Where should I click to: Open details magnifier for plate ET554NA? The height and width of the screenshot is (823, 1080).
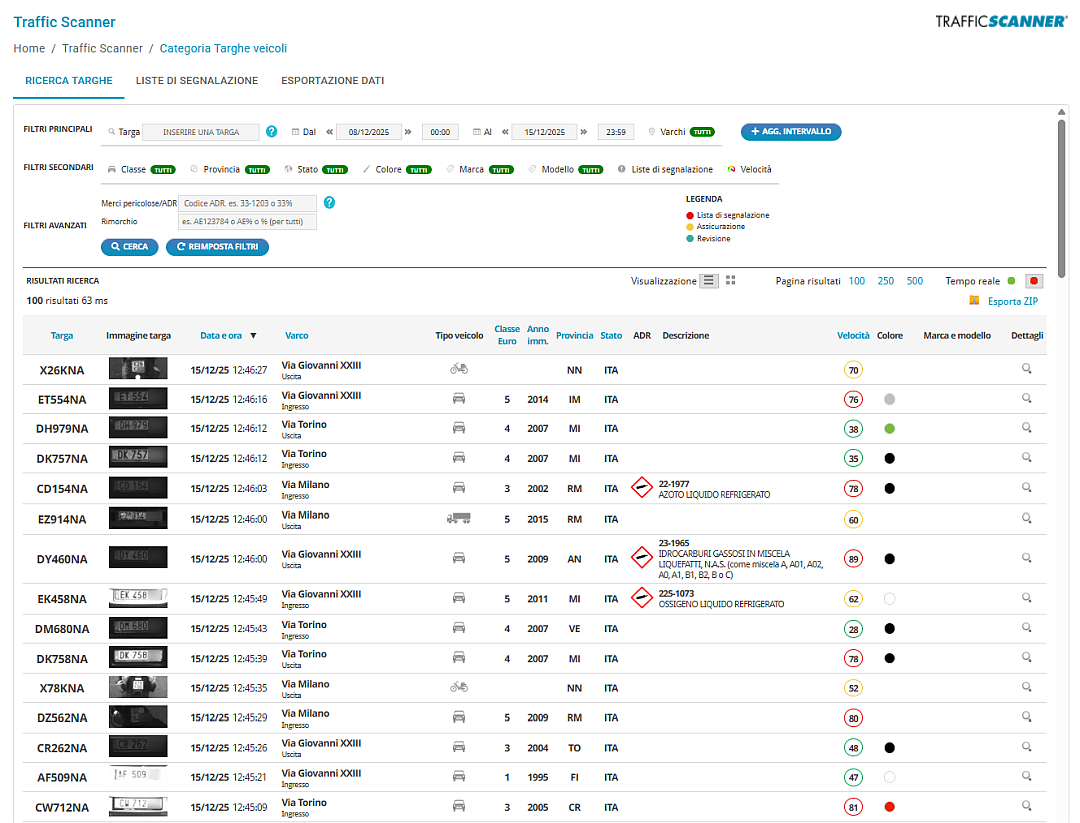[x=1026, y=399]
